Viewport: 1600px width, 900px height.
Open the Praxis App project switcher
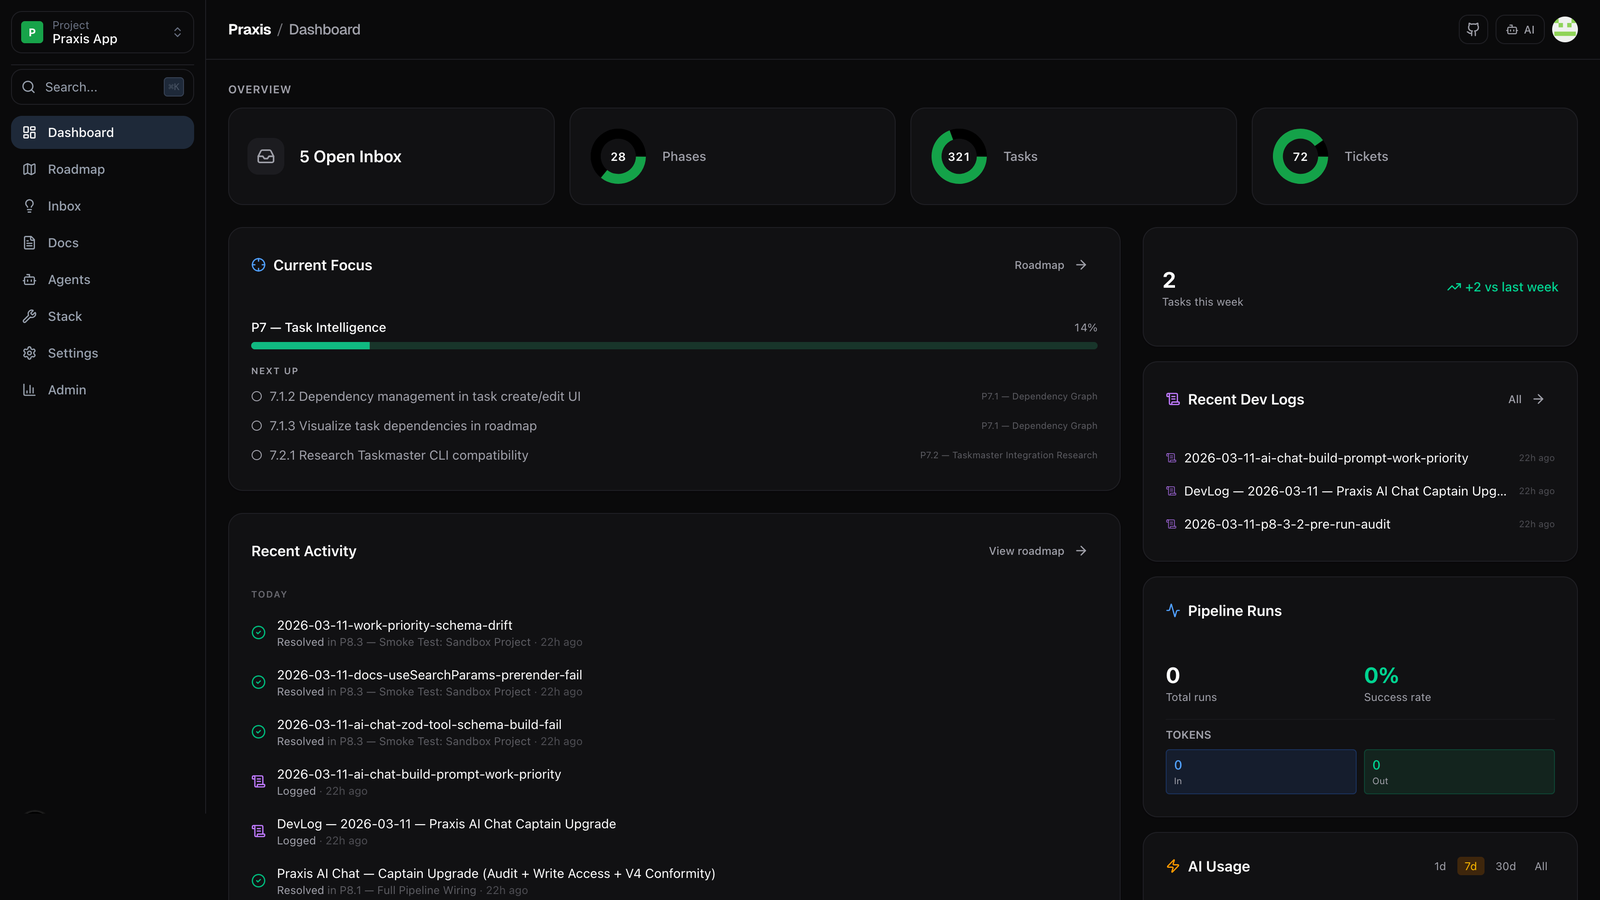[101, 31]
